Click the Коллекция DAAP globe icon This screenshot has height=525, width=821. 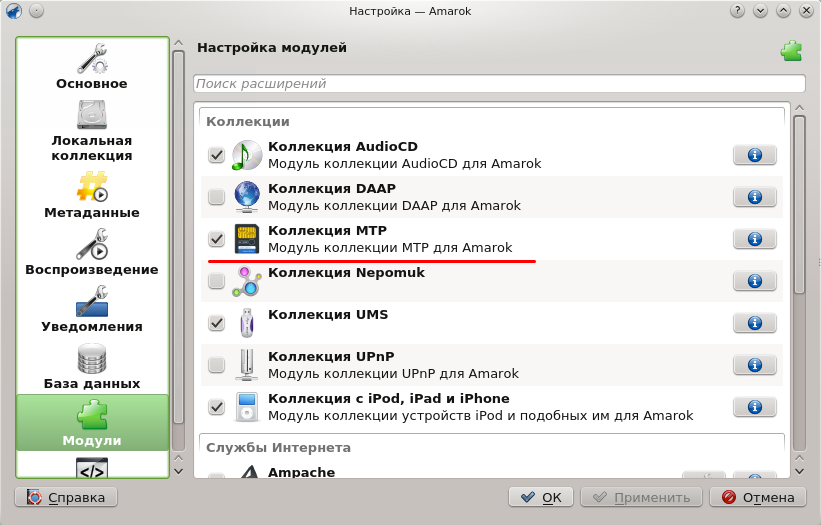[x=246, y=197]
